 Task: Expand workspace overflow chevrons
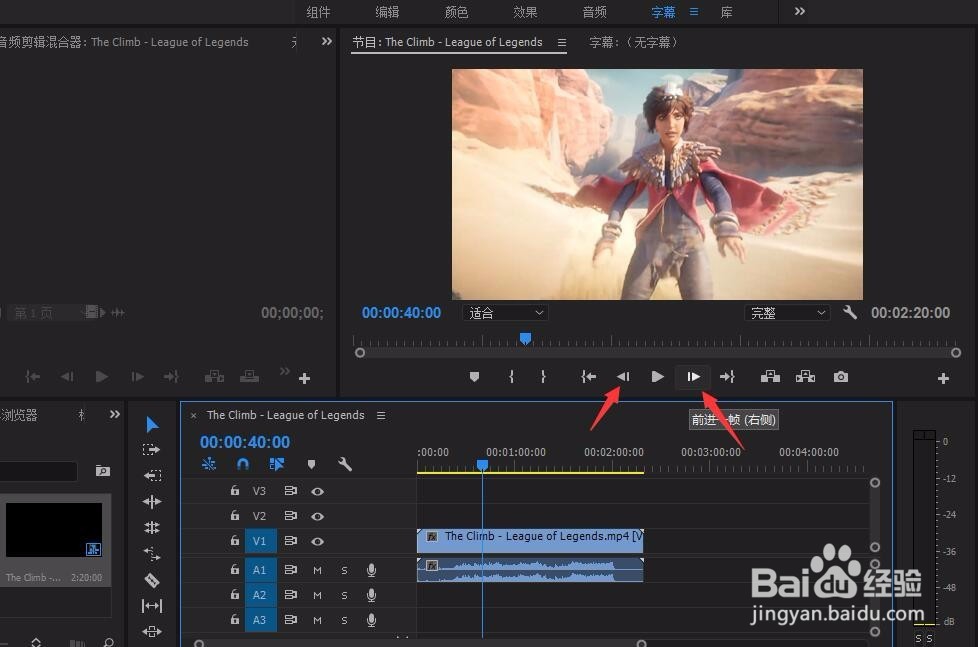pos(800,11)
